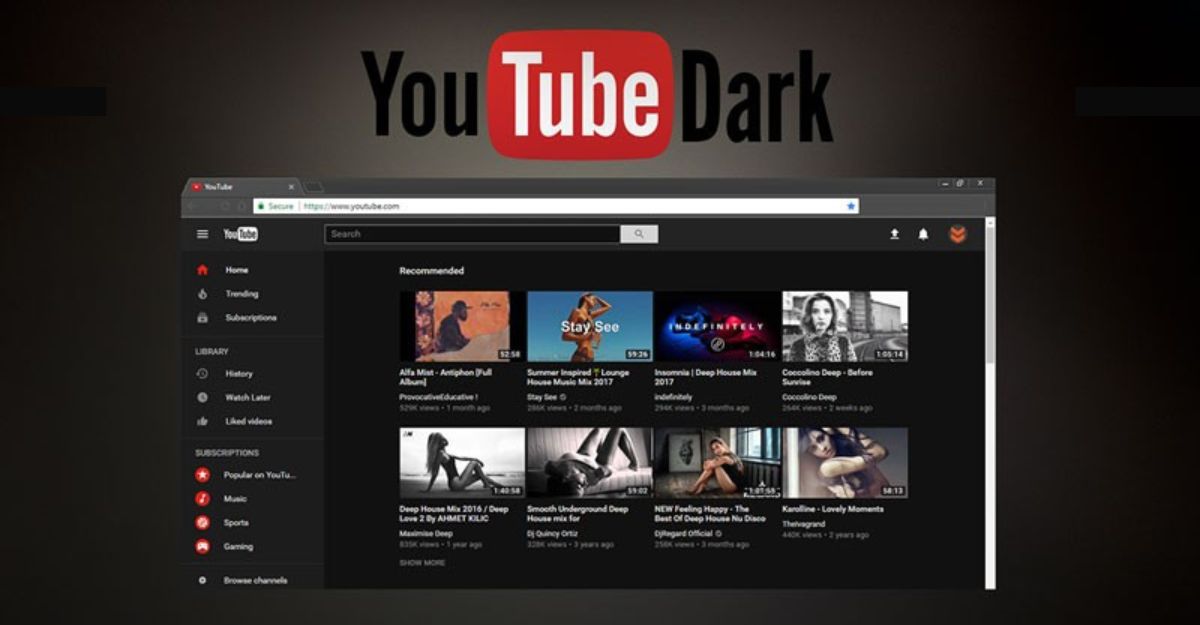Open the Stay See video thumbnail
This screenshot has width=1200, height=625.
590,326
